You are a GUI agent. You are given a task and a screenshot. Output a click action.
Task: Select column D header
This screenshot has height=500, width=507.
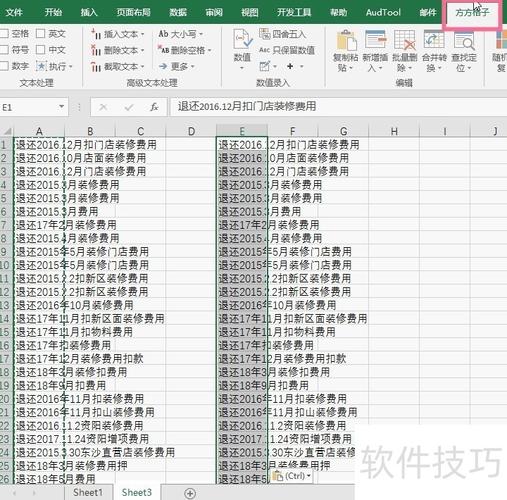191,131
